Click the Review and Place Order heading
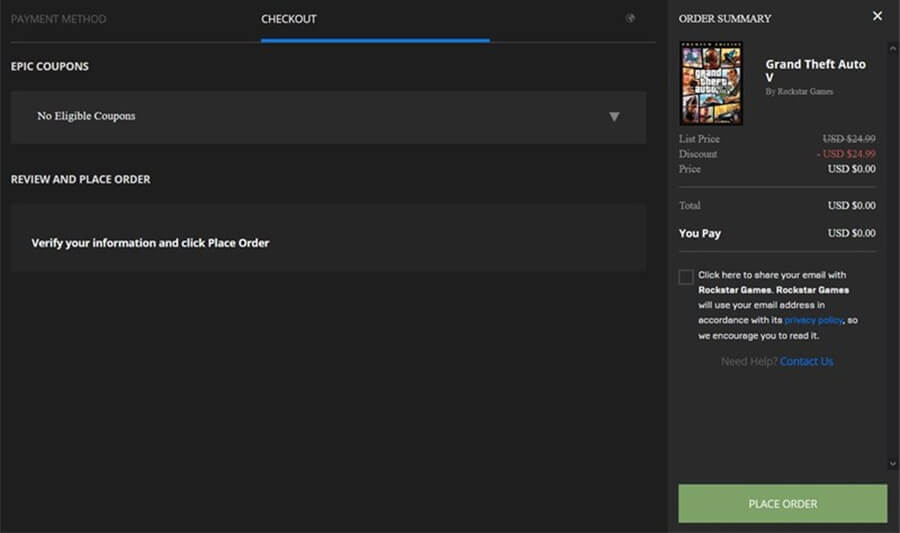900x533 pixels. tap(80, 180)
